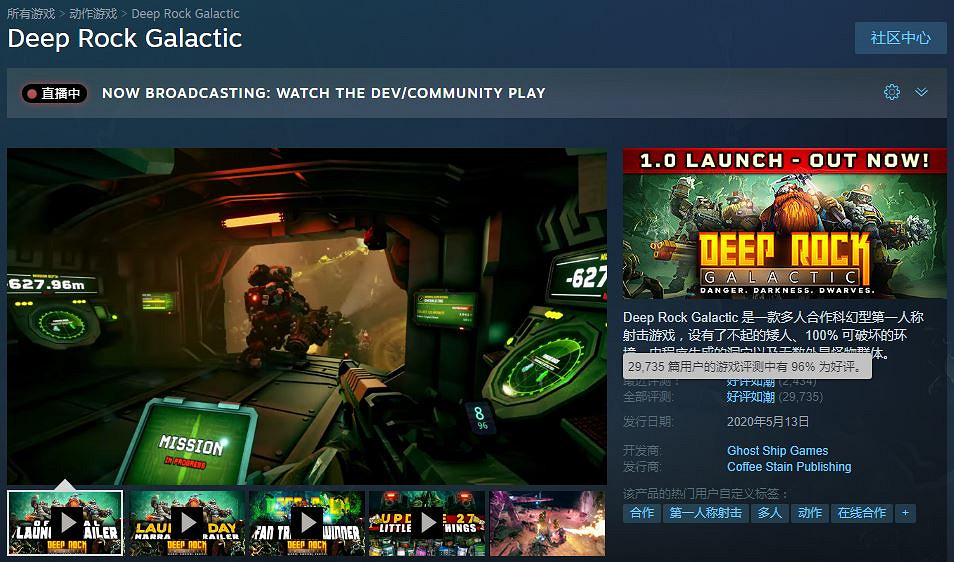This screenshot has width=954, height=562.
Task: Click Deep Rock Galactic breadcrumb link
Action: click(x=186, y=14)
